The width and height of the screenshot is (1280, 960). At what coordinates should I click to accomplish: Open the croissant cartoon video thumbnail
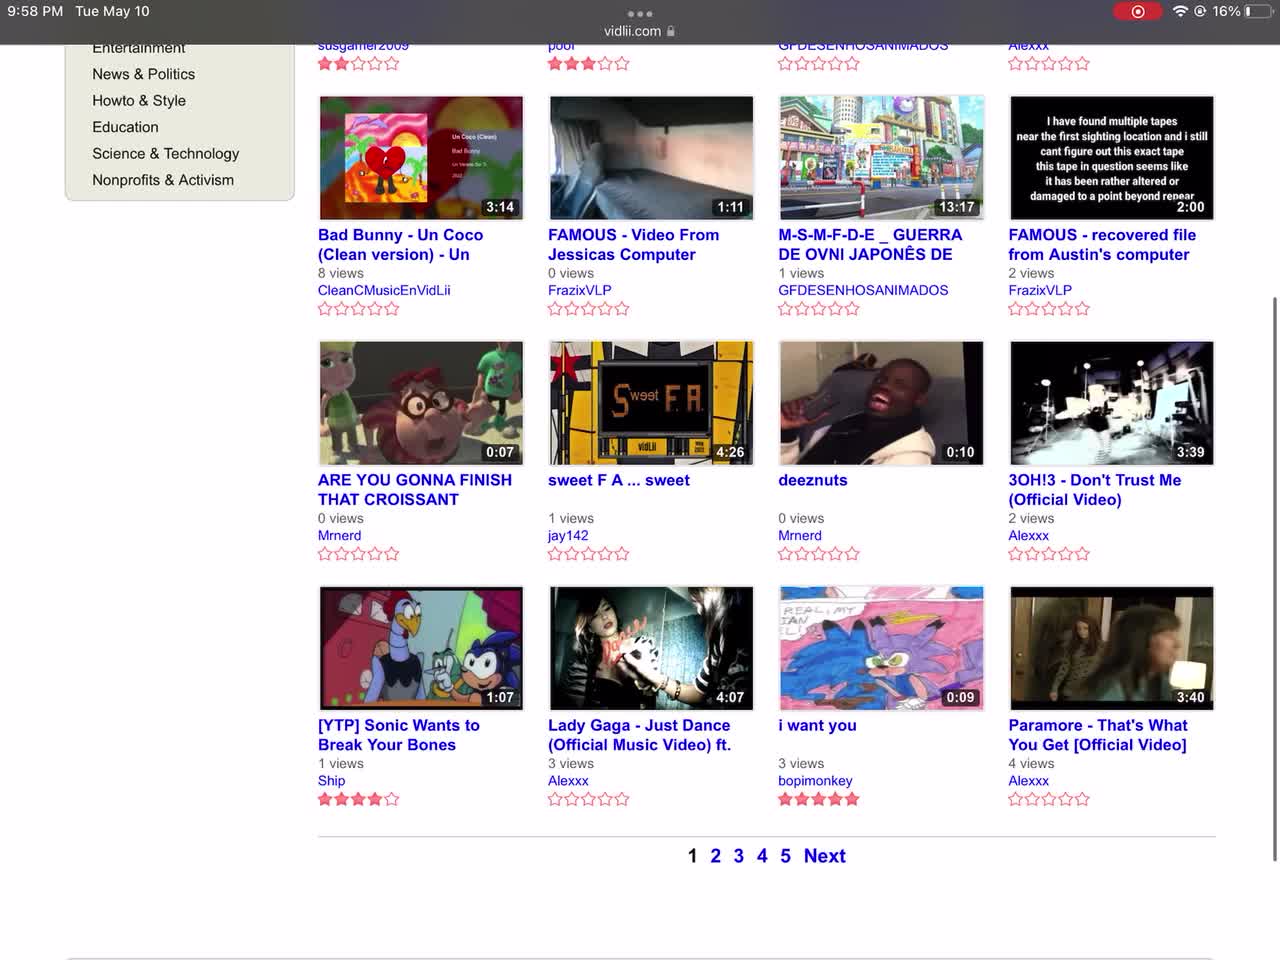[421, 403]
